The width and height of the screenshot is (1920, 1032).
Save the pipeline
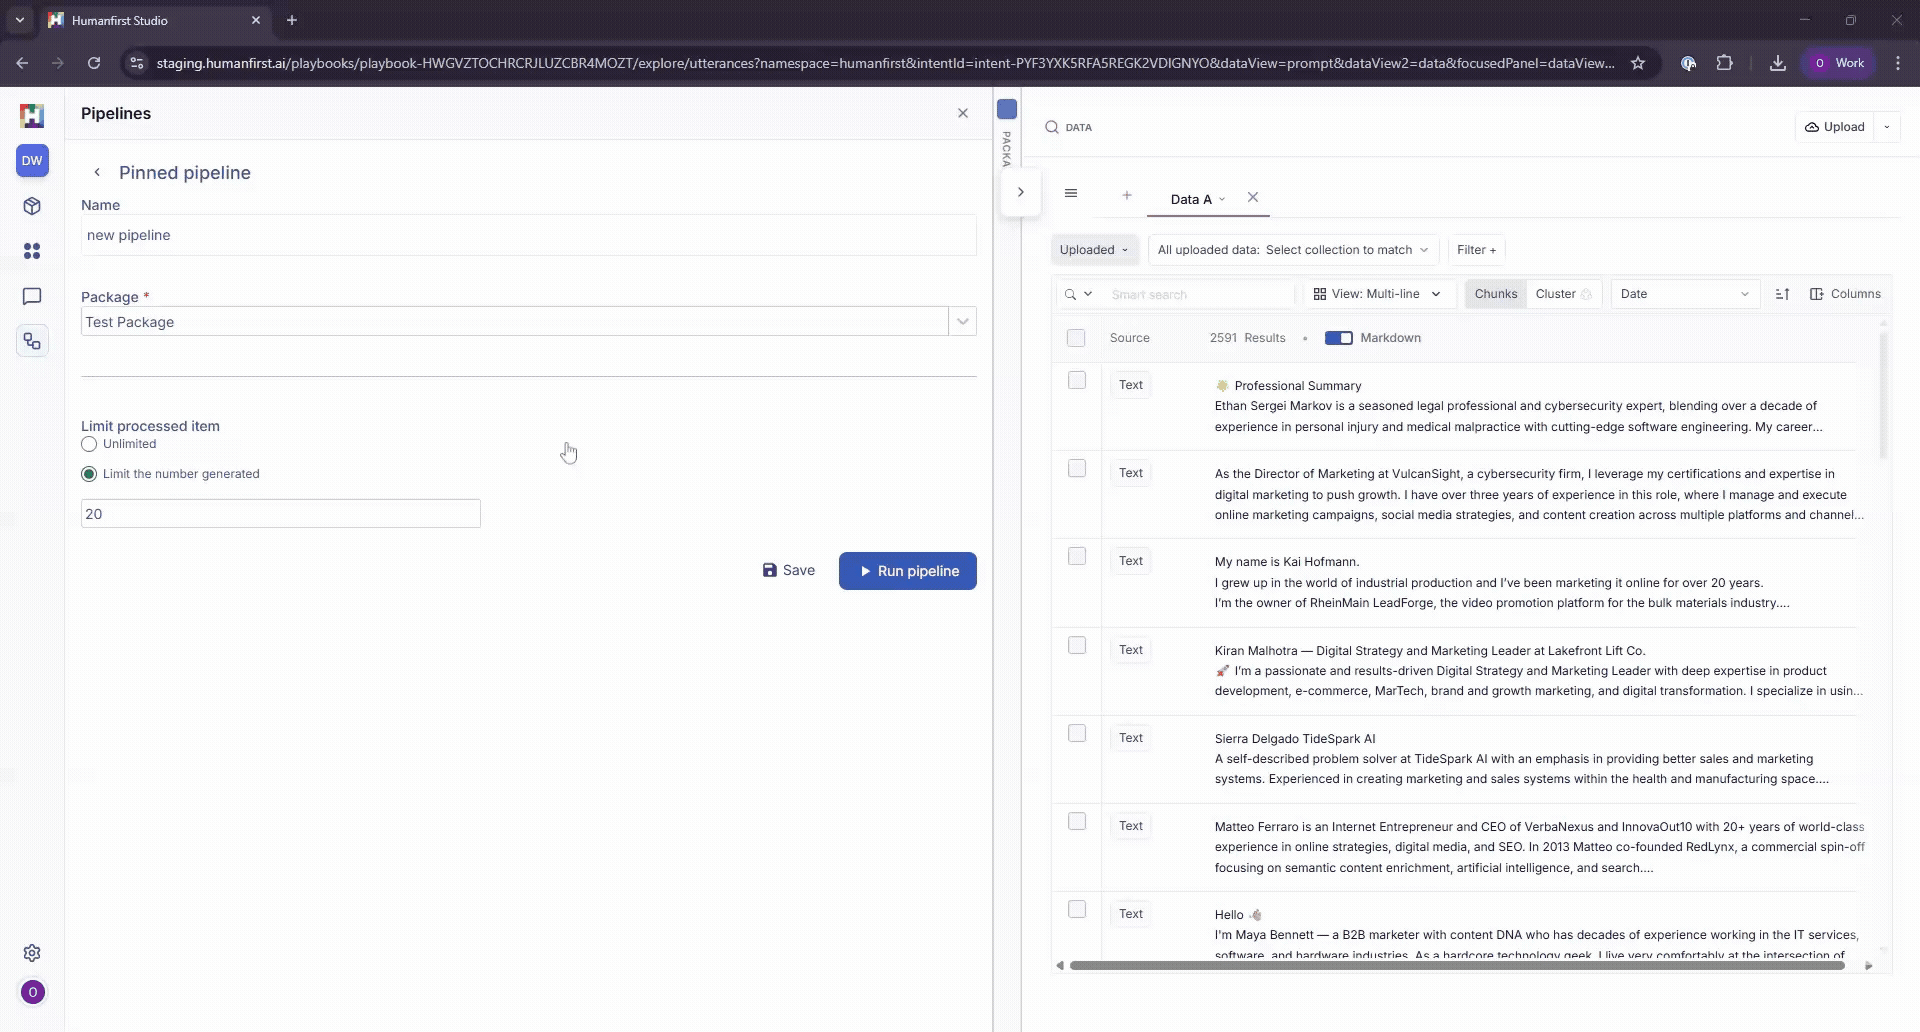pos(788,570)
